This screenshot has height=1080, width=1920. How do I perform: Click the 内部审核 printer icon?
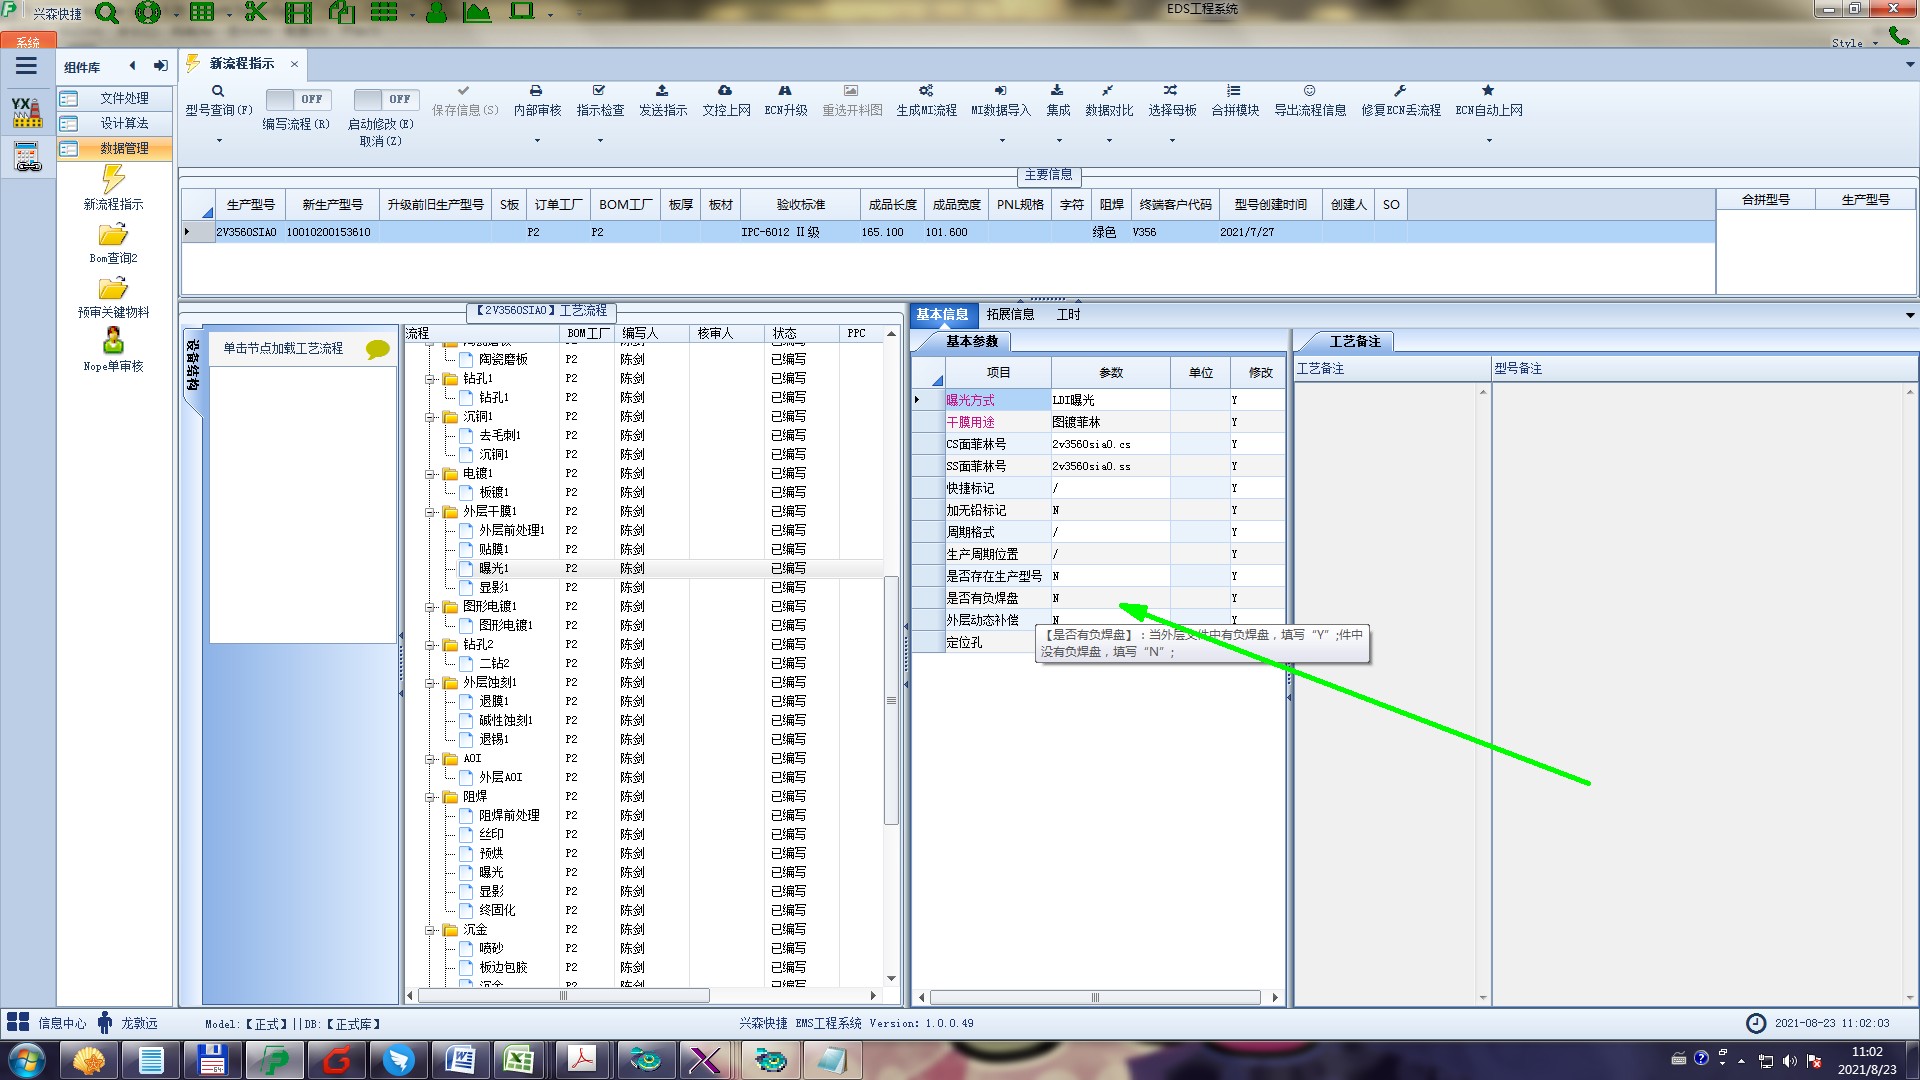pyautogui.click(x=536, y=91)
